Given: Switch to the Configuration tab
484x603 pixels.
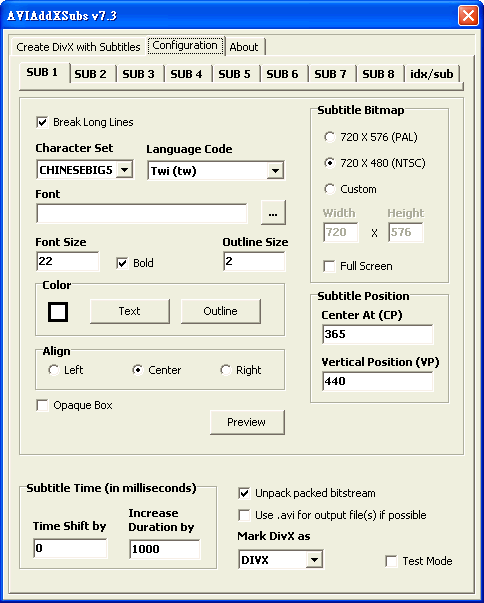Looking at the screenshot, I should (185, 46).
